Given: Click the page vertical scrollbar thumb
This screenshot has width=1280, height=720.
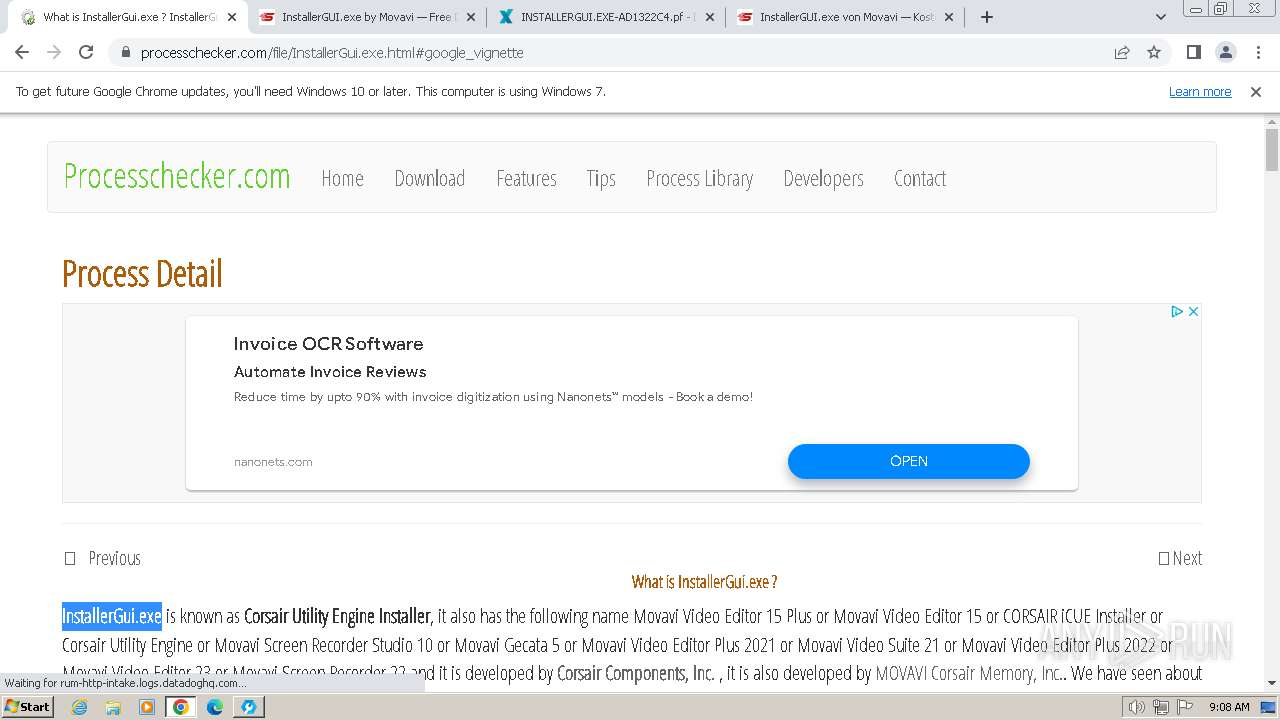Looking at the screenshot, I should tap(1272, 150).
